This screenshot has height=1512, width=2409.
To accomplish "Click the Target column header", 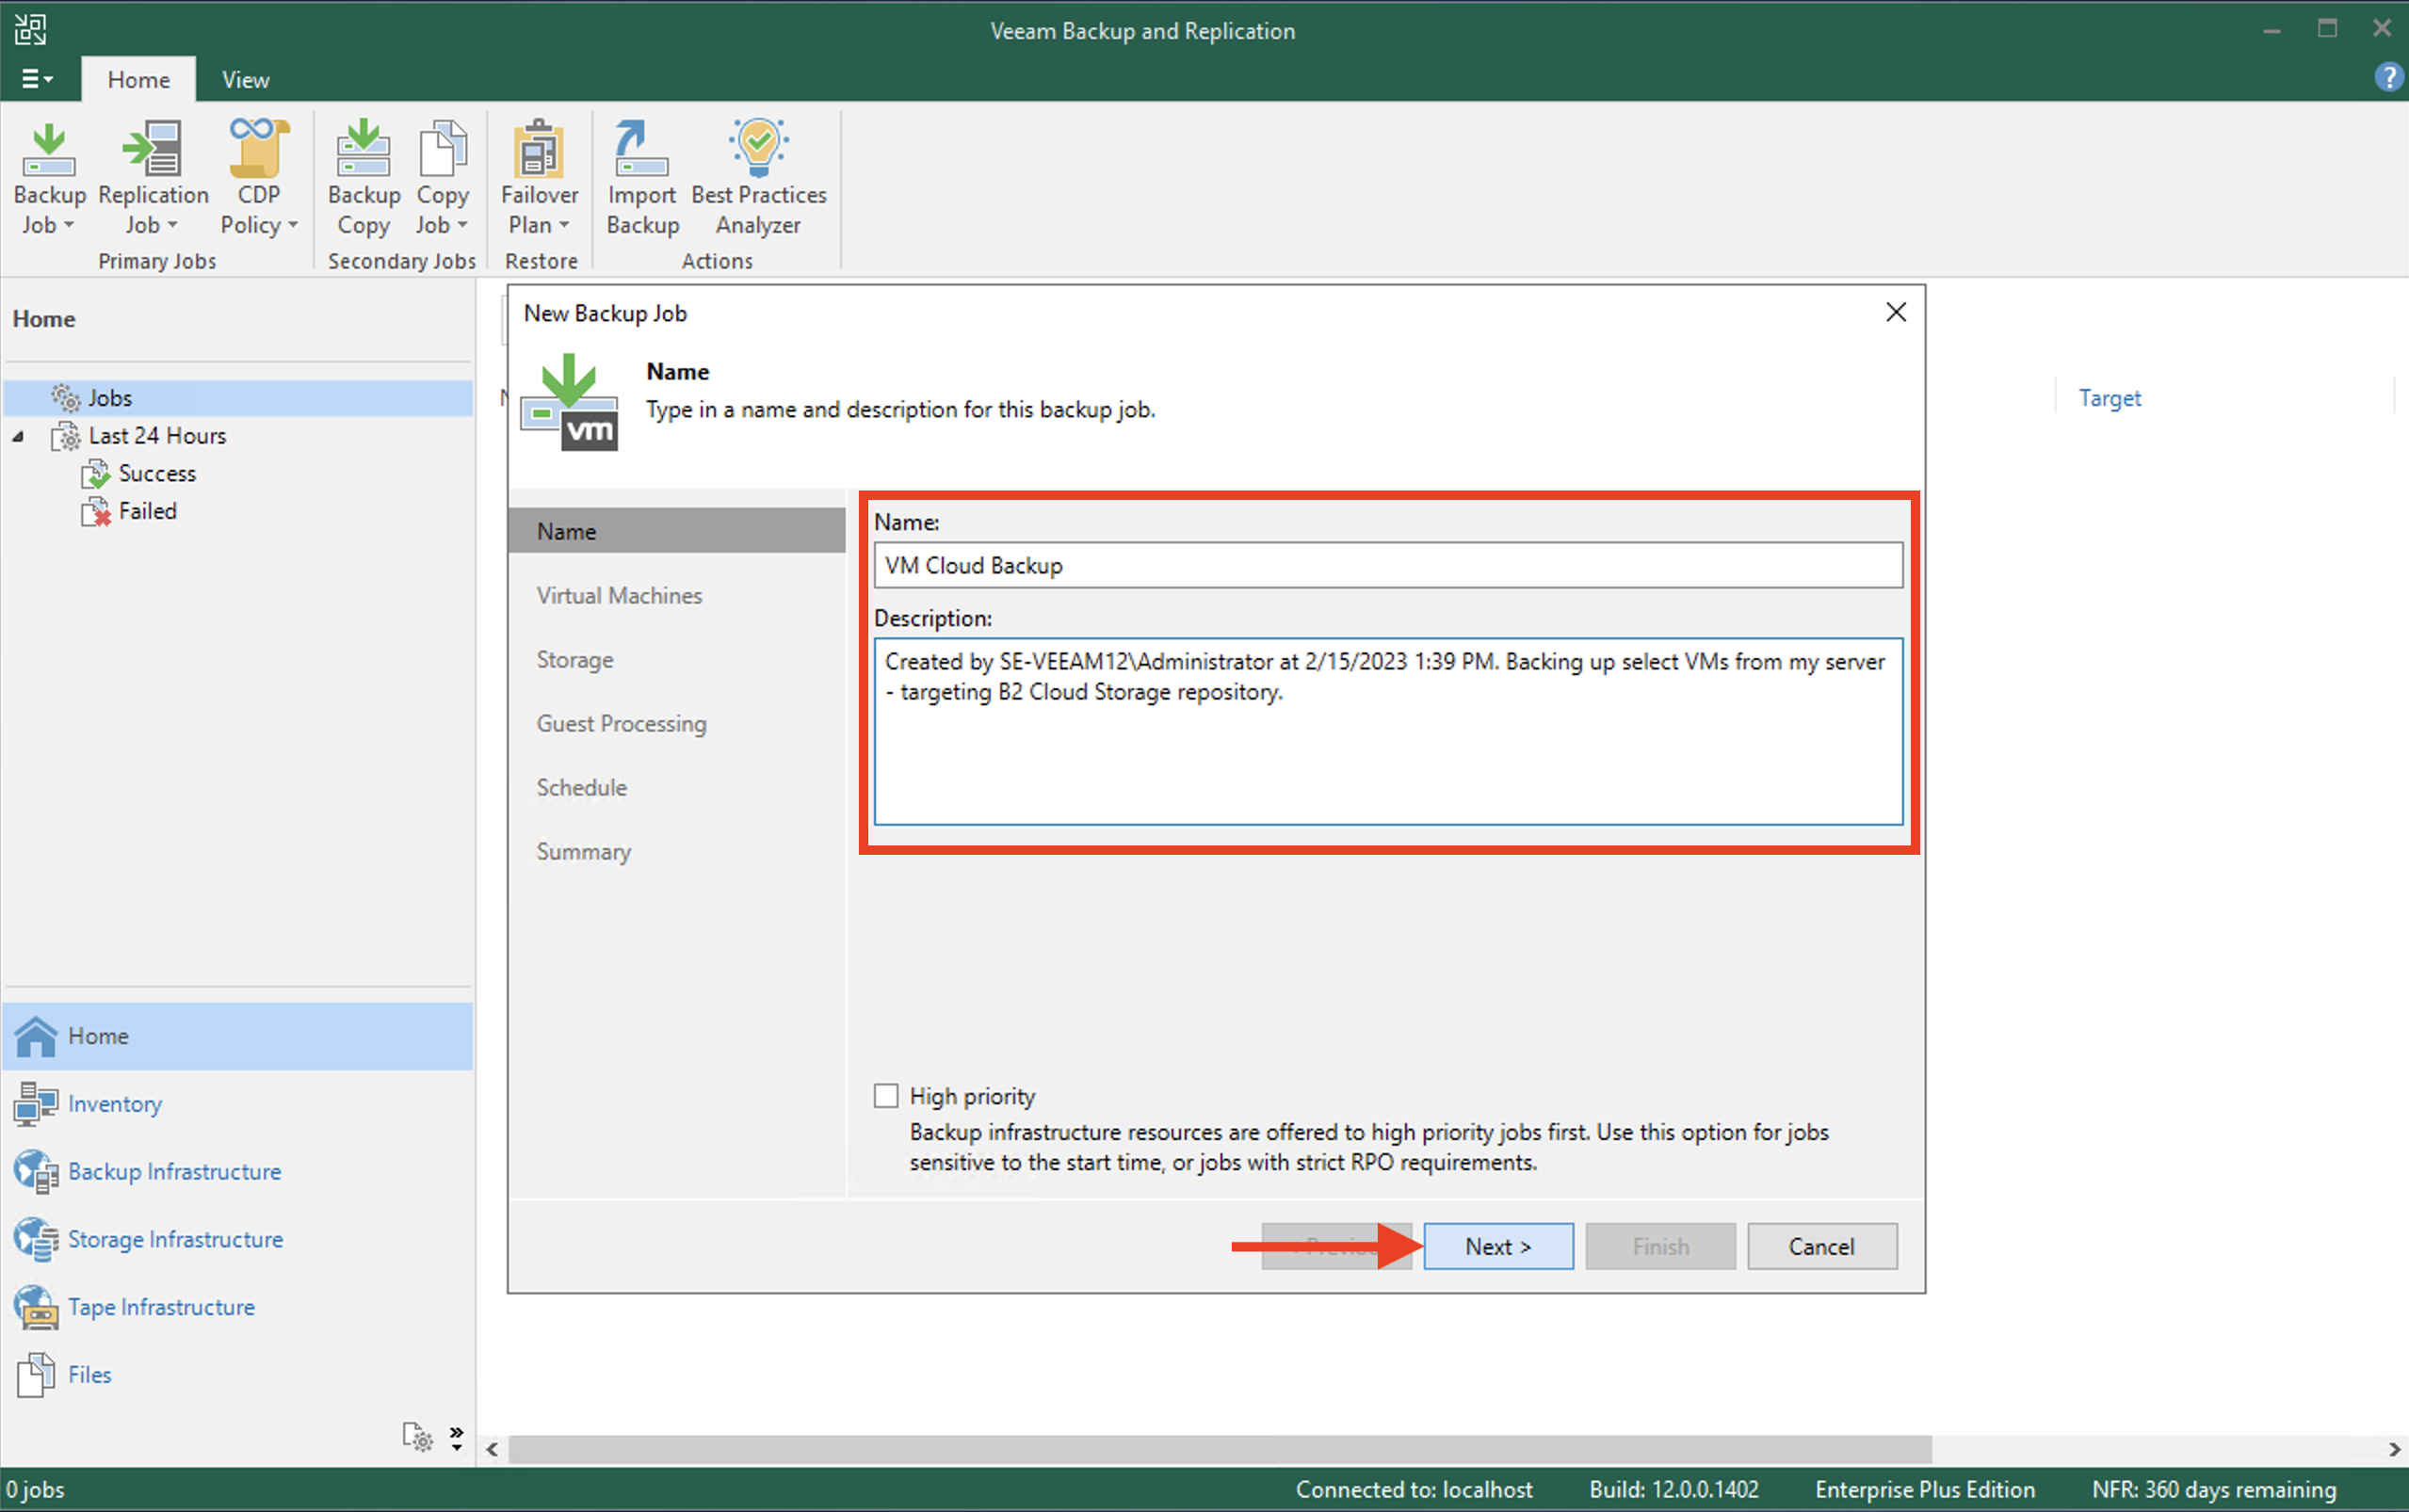I will pyautogui.click(x=2109, y=398).
